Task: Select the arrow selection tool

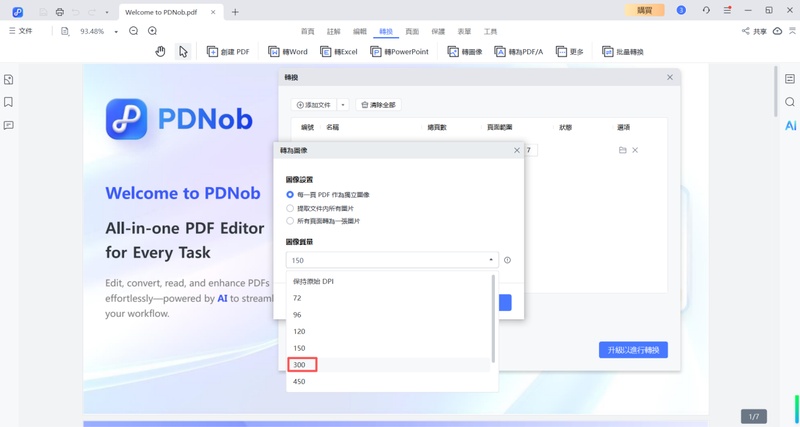Action: pyautogui.click(x=183, y=52)
